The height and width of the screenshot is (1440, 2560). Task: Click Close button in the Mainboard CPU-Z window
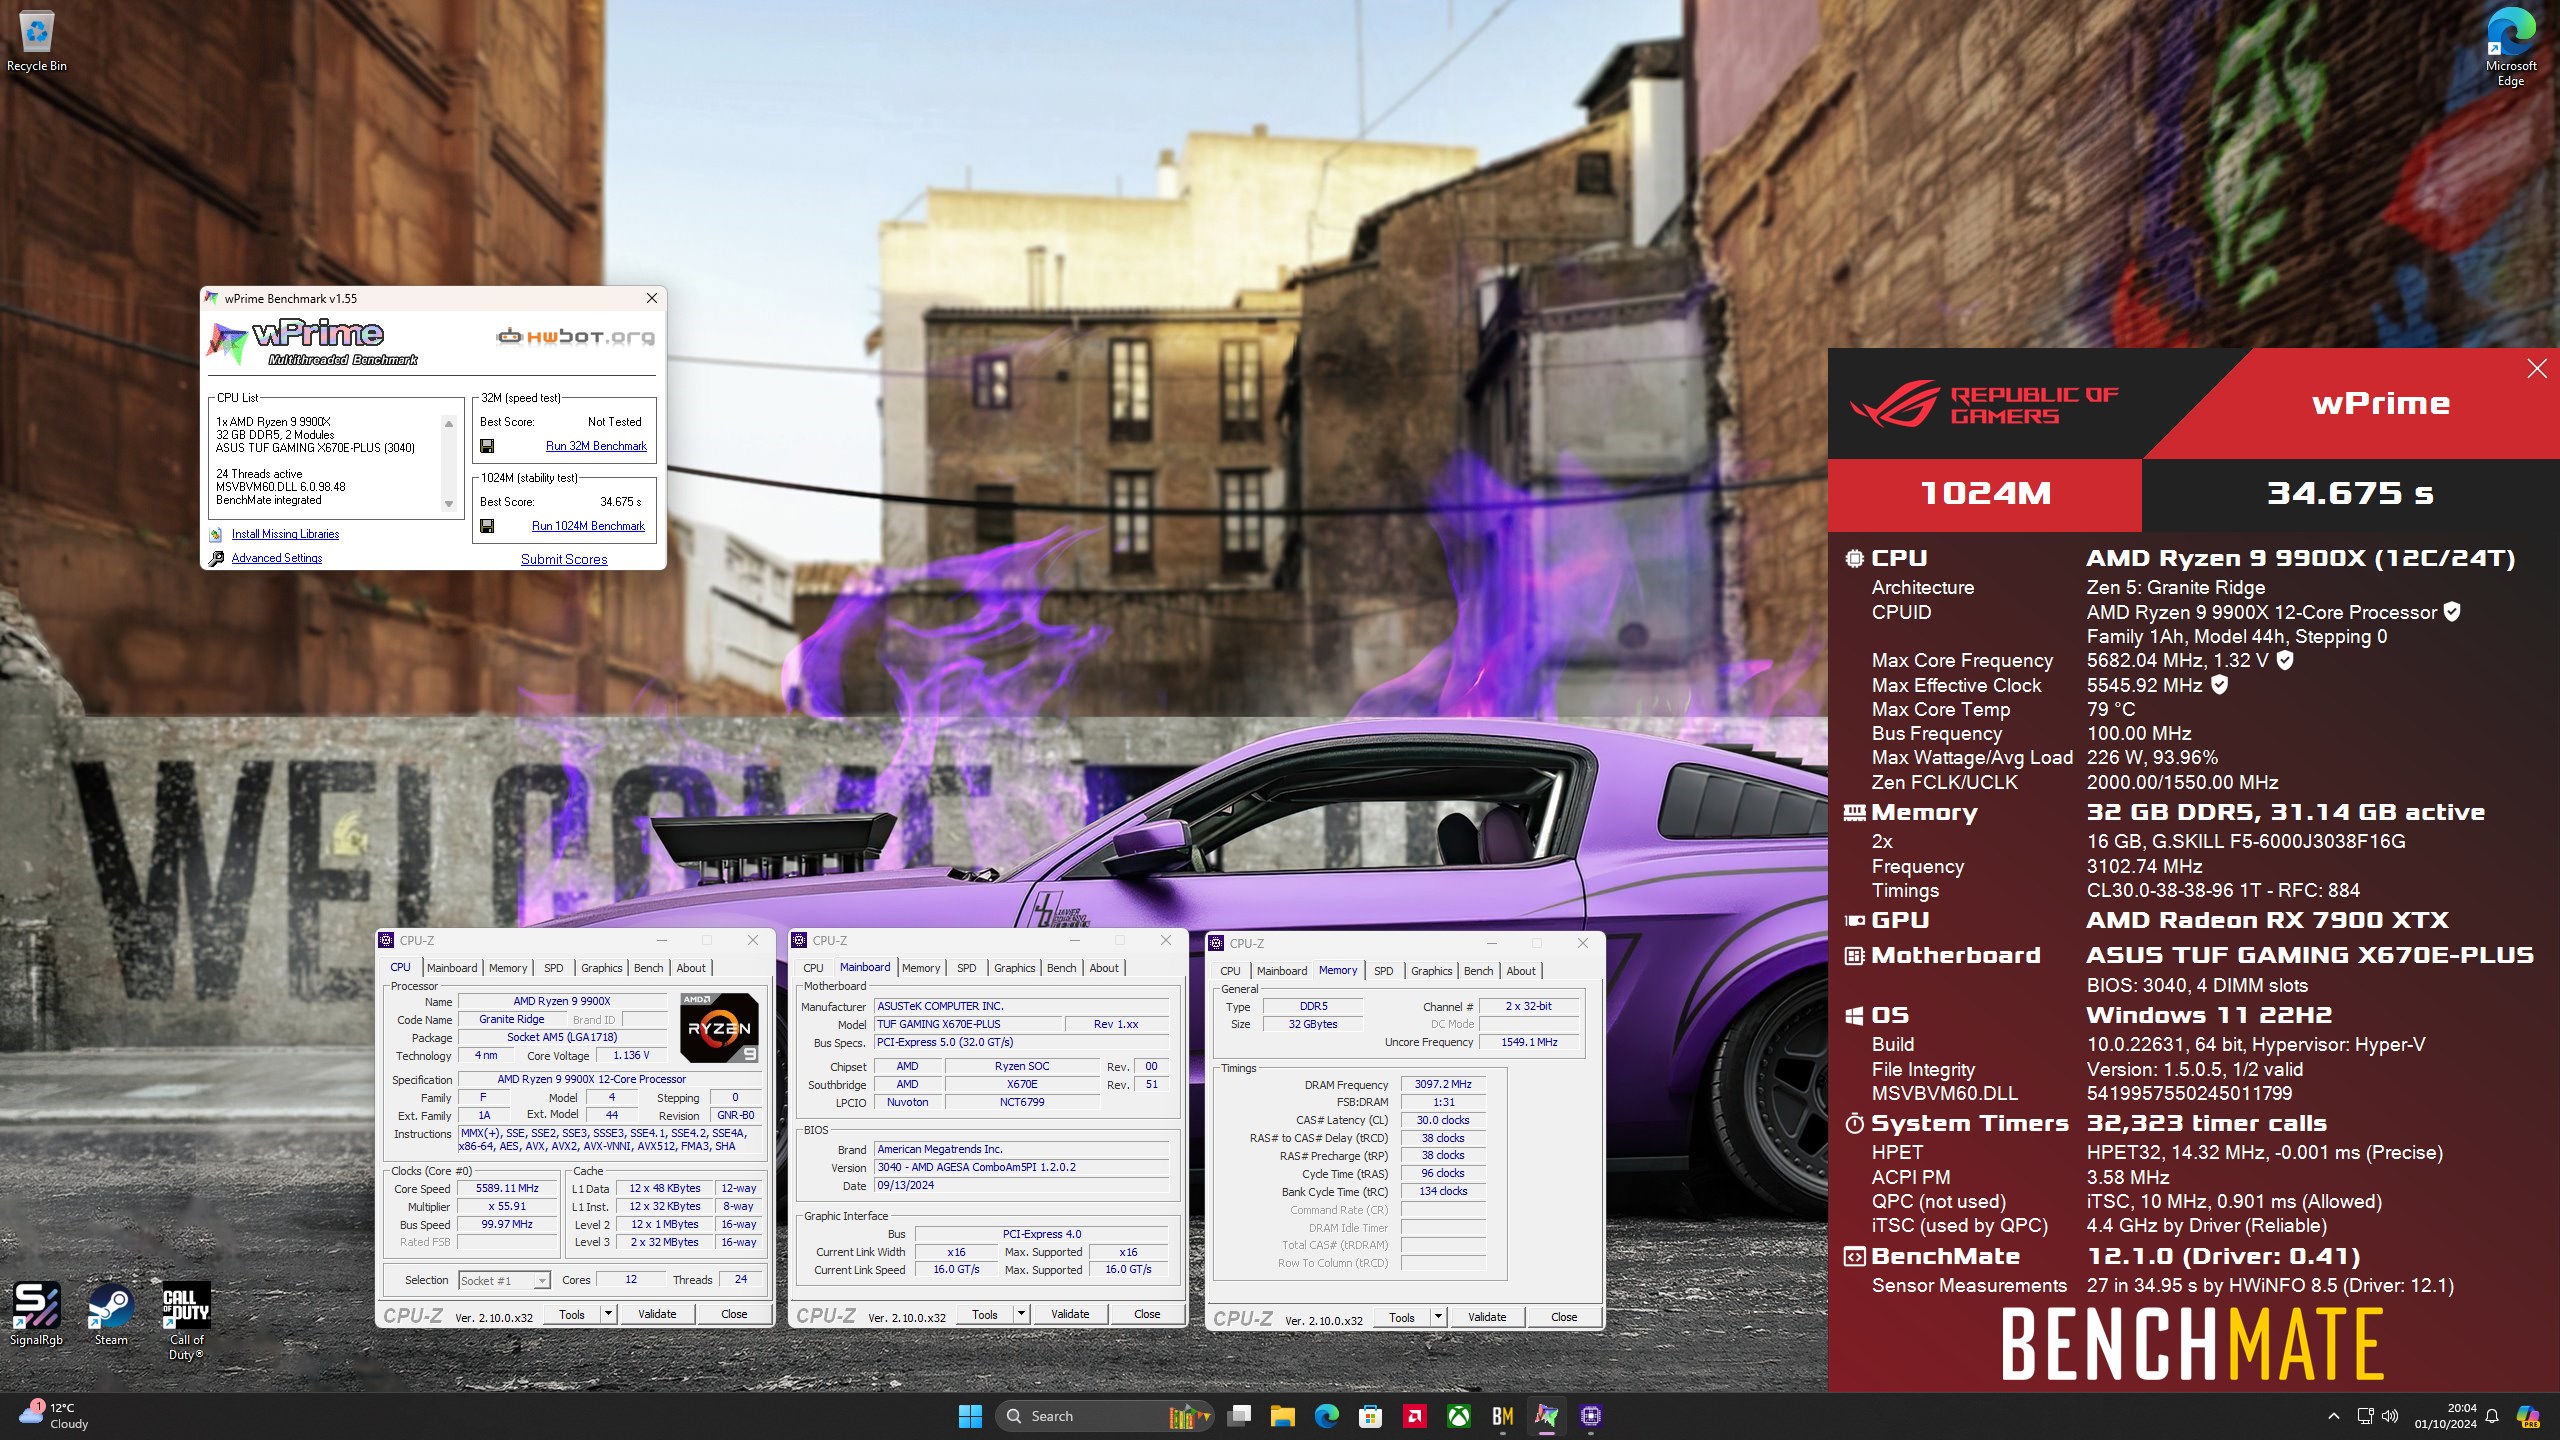[1147, 1314]
